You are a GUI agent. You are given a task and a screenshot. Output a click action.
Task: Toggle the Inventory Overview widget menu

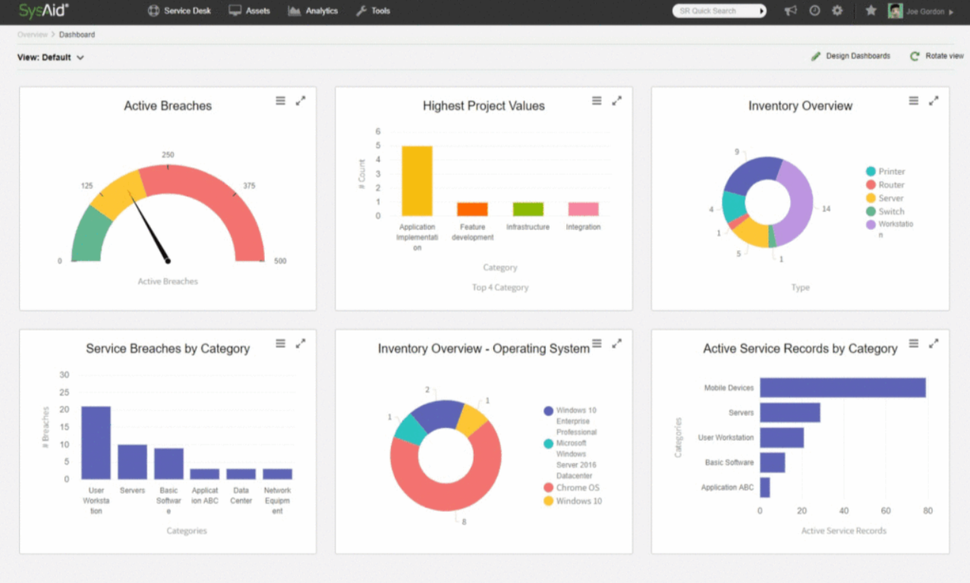913,101
